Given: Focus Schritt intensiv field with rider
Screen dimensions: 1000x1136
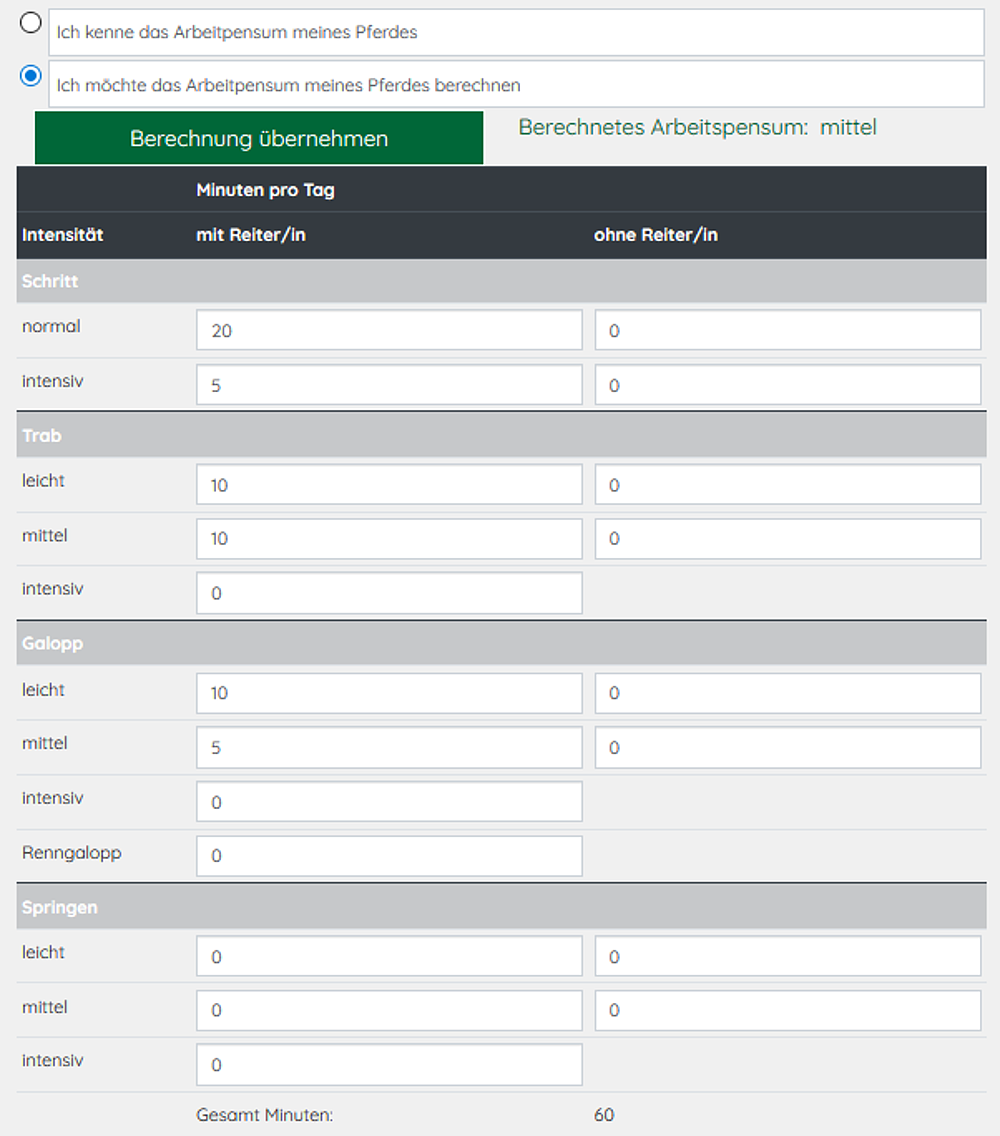Looking at the screenshot, I should 389,385.
